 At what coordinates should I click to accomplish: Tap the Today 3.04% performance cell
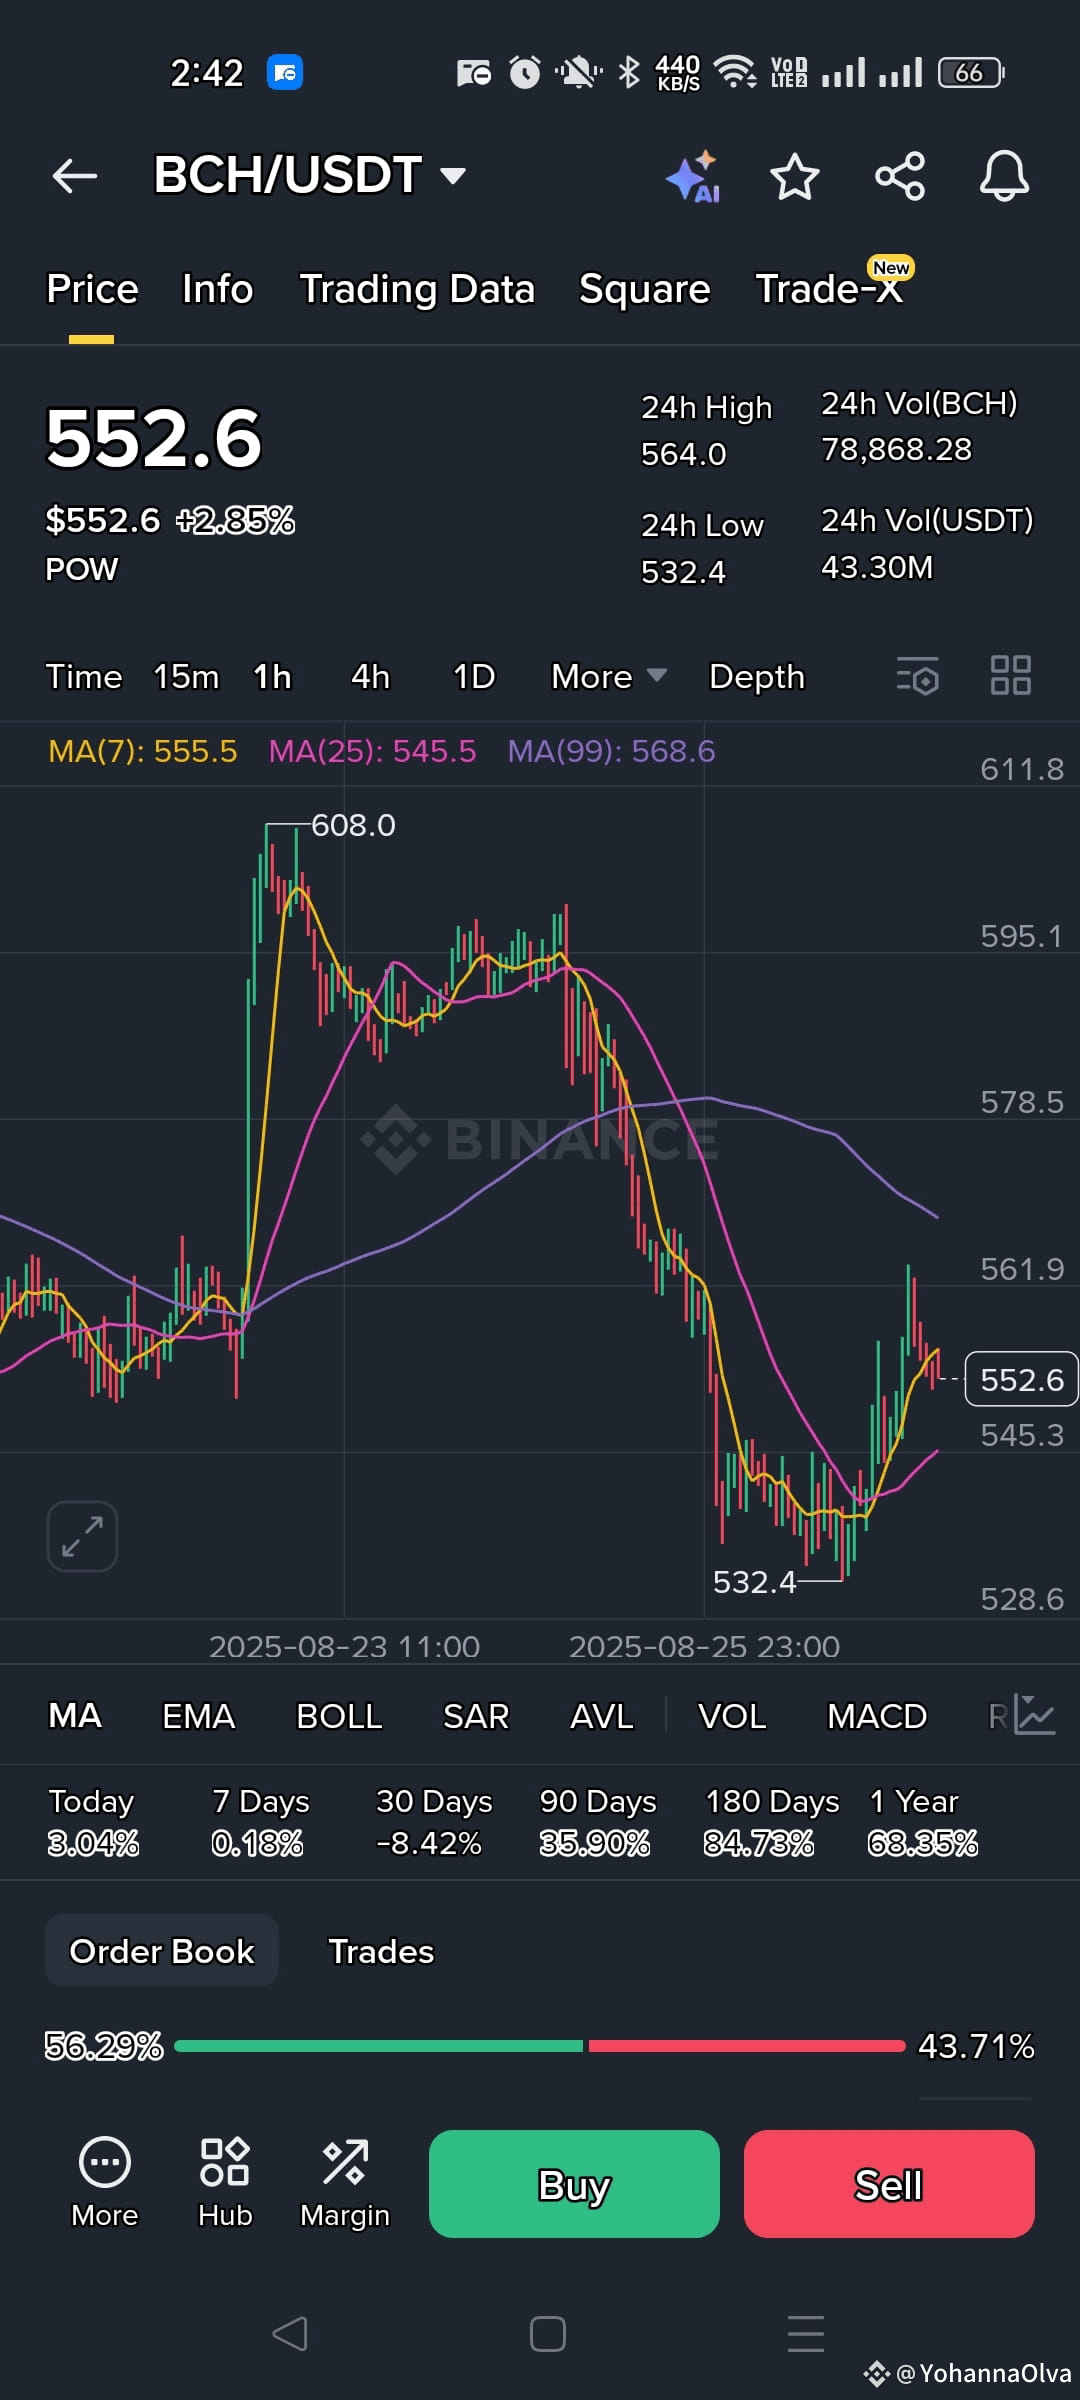(93, 1822)
